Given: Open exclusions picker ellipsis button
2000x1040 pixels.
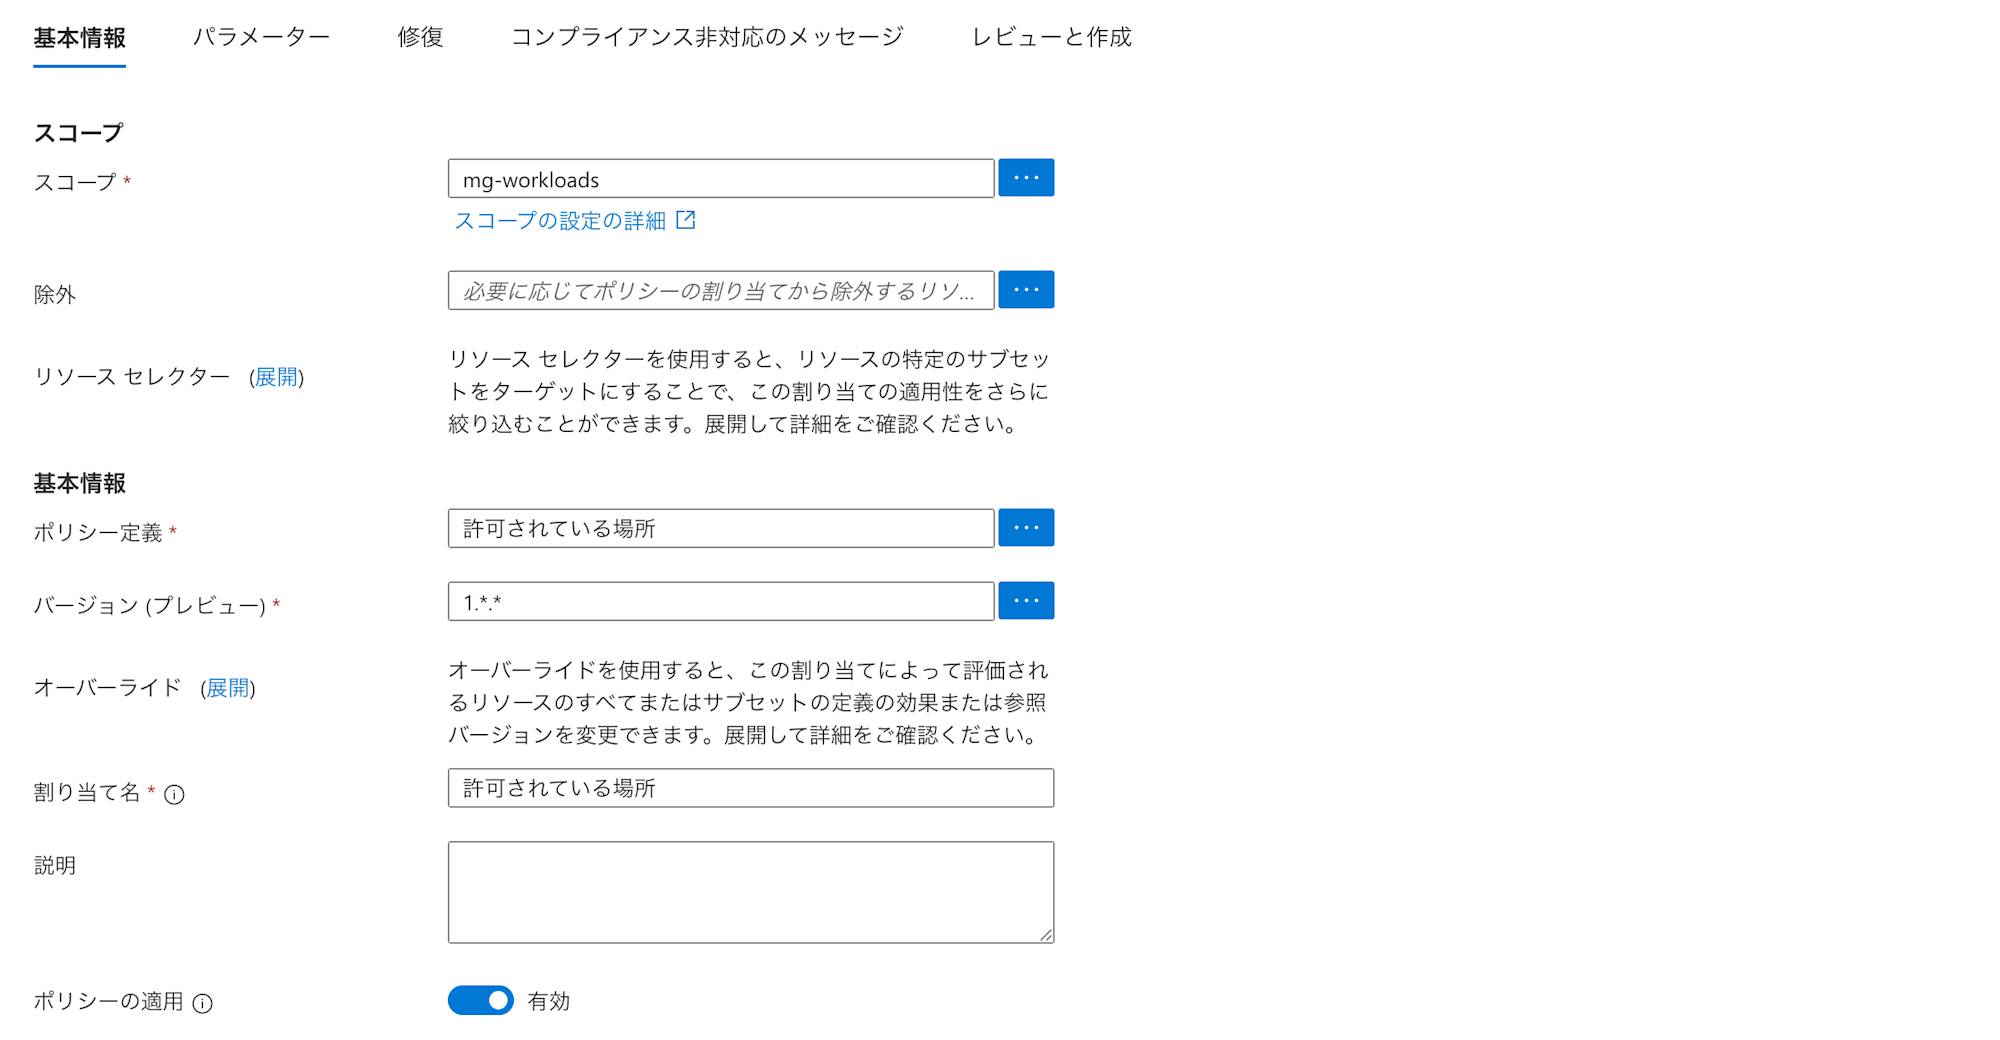Looking at the screenshot, I should click(x=1026, y=290).
